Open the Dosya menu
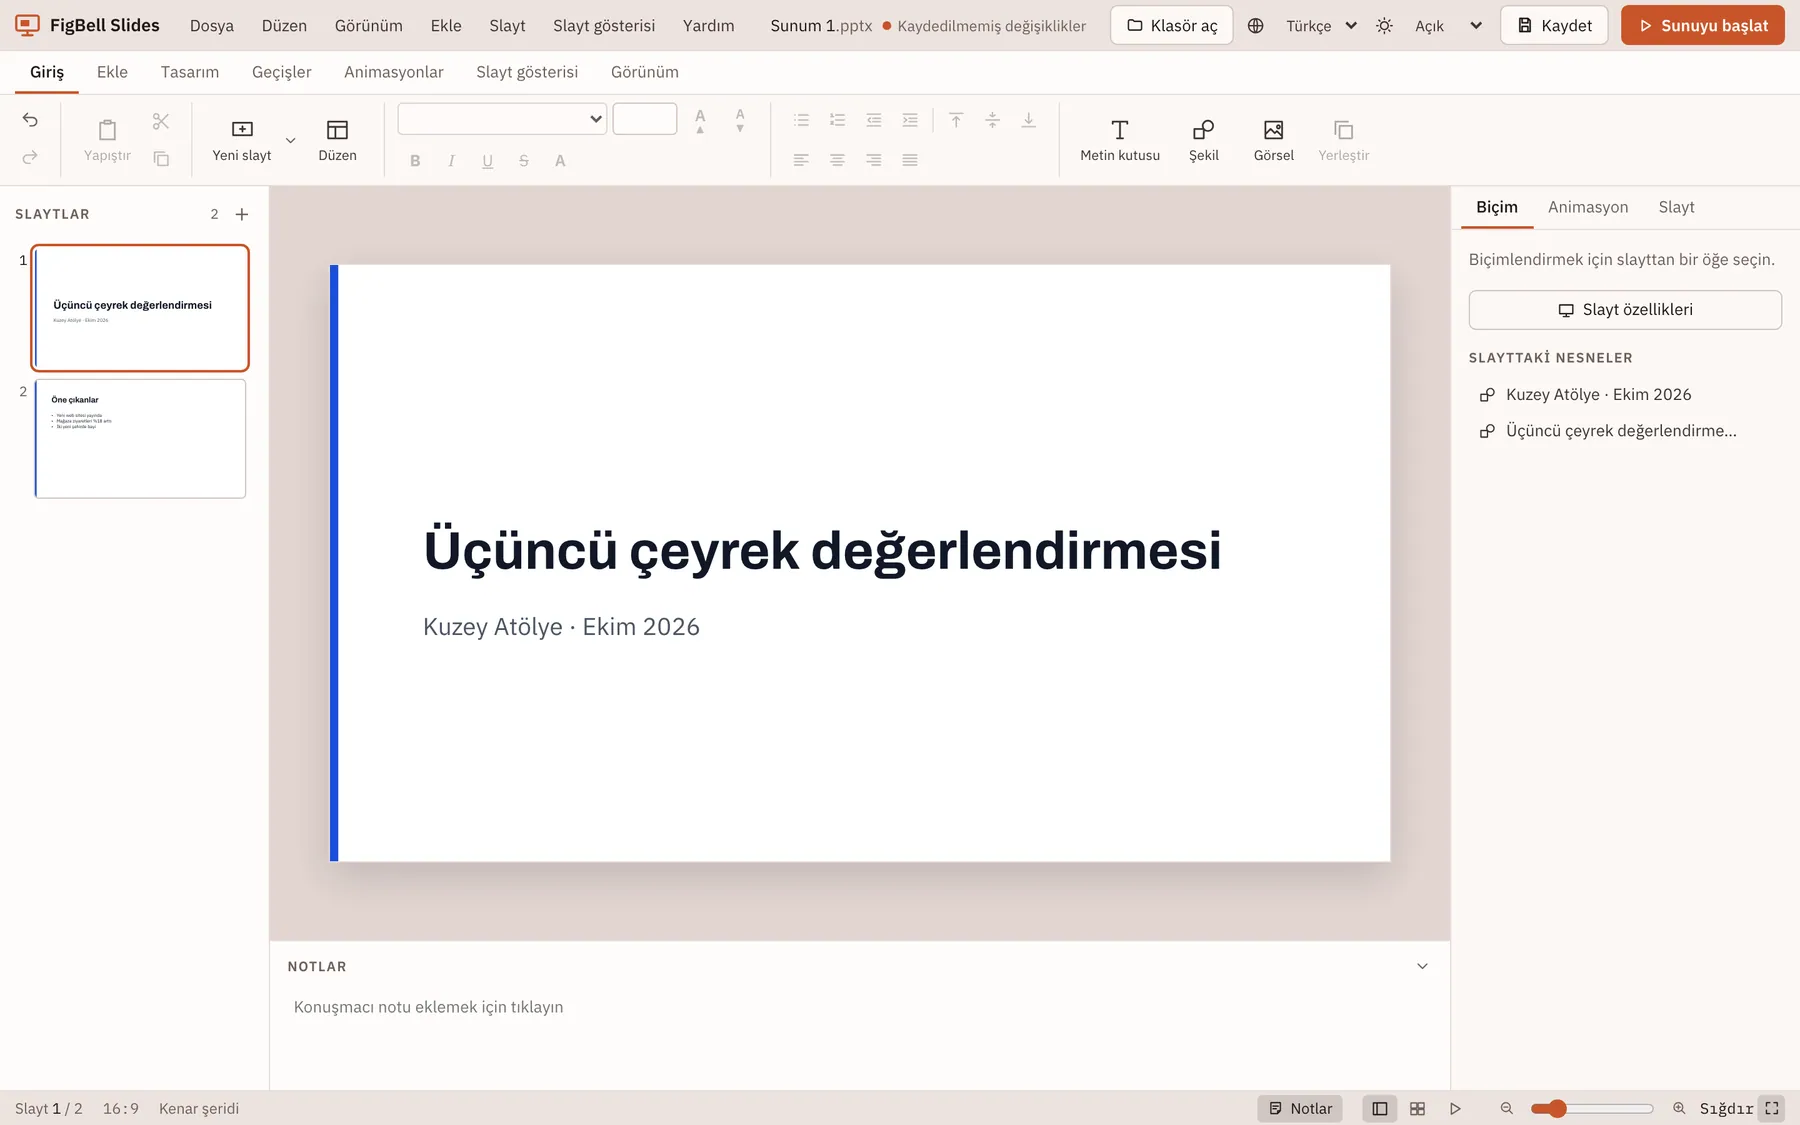 (x=212, y=26)
